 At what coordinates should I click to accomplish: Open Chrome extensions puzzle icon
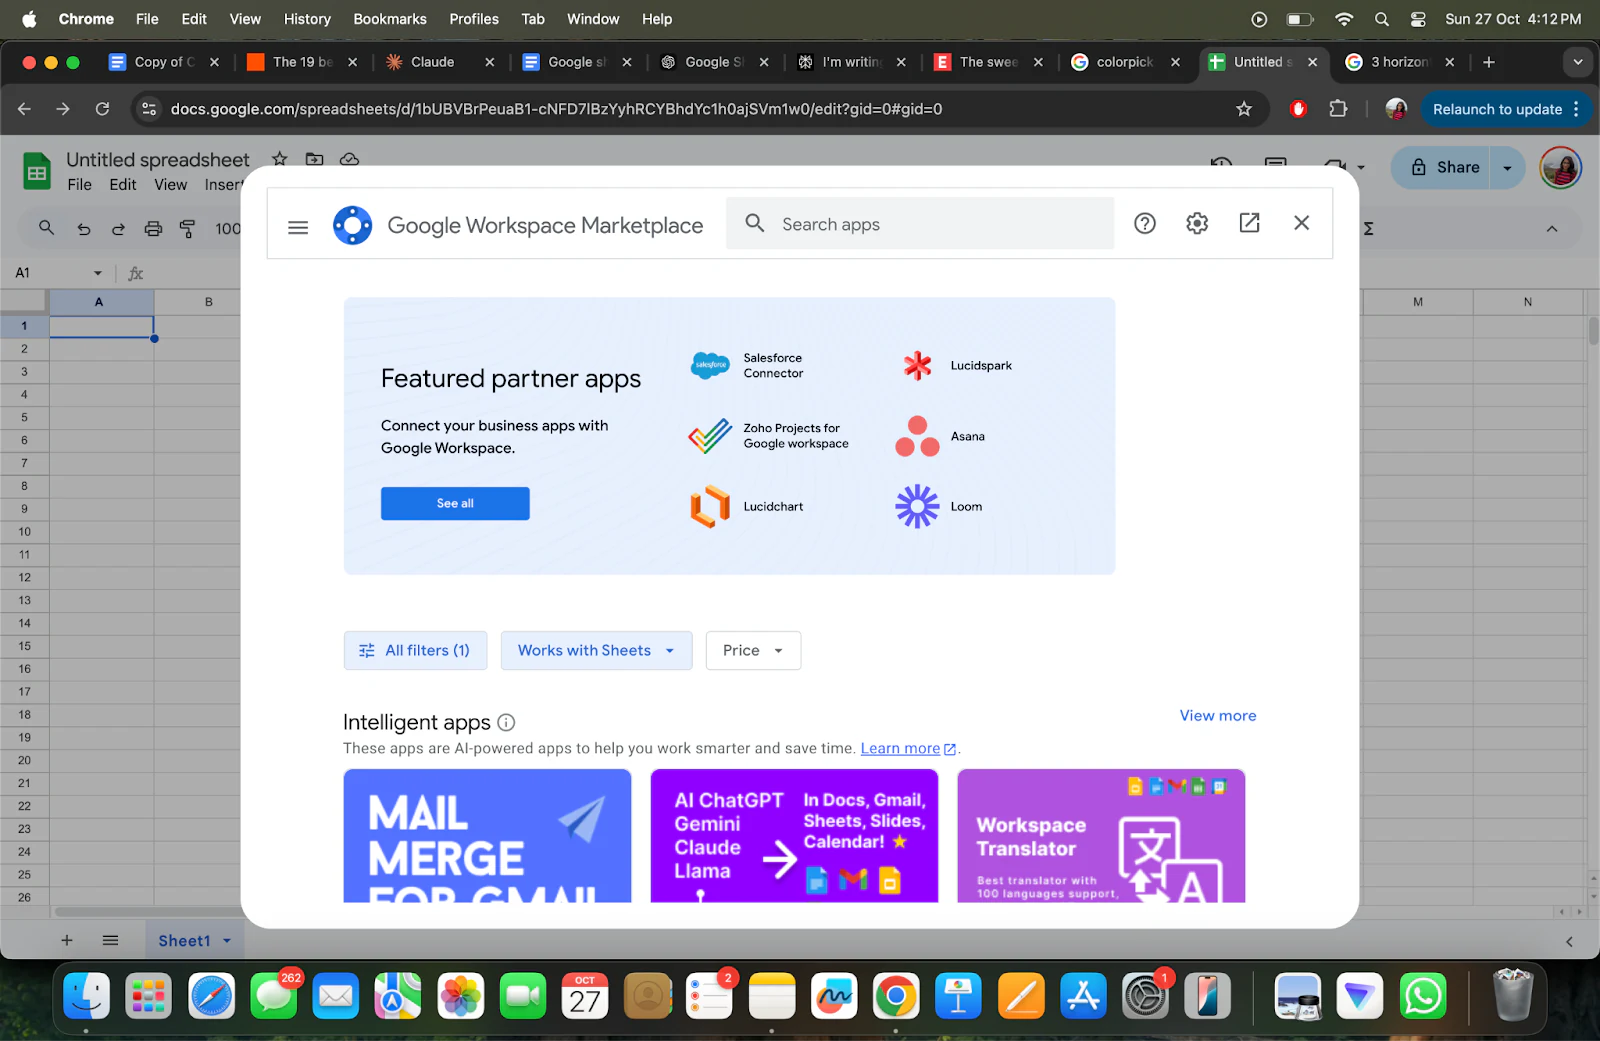[1338, 109]
